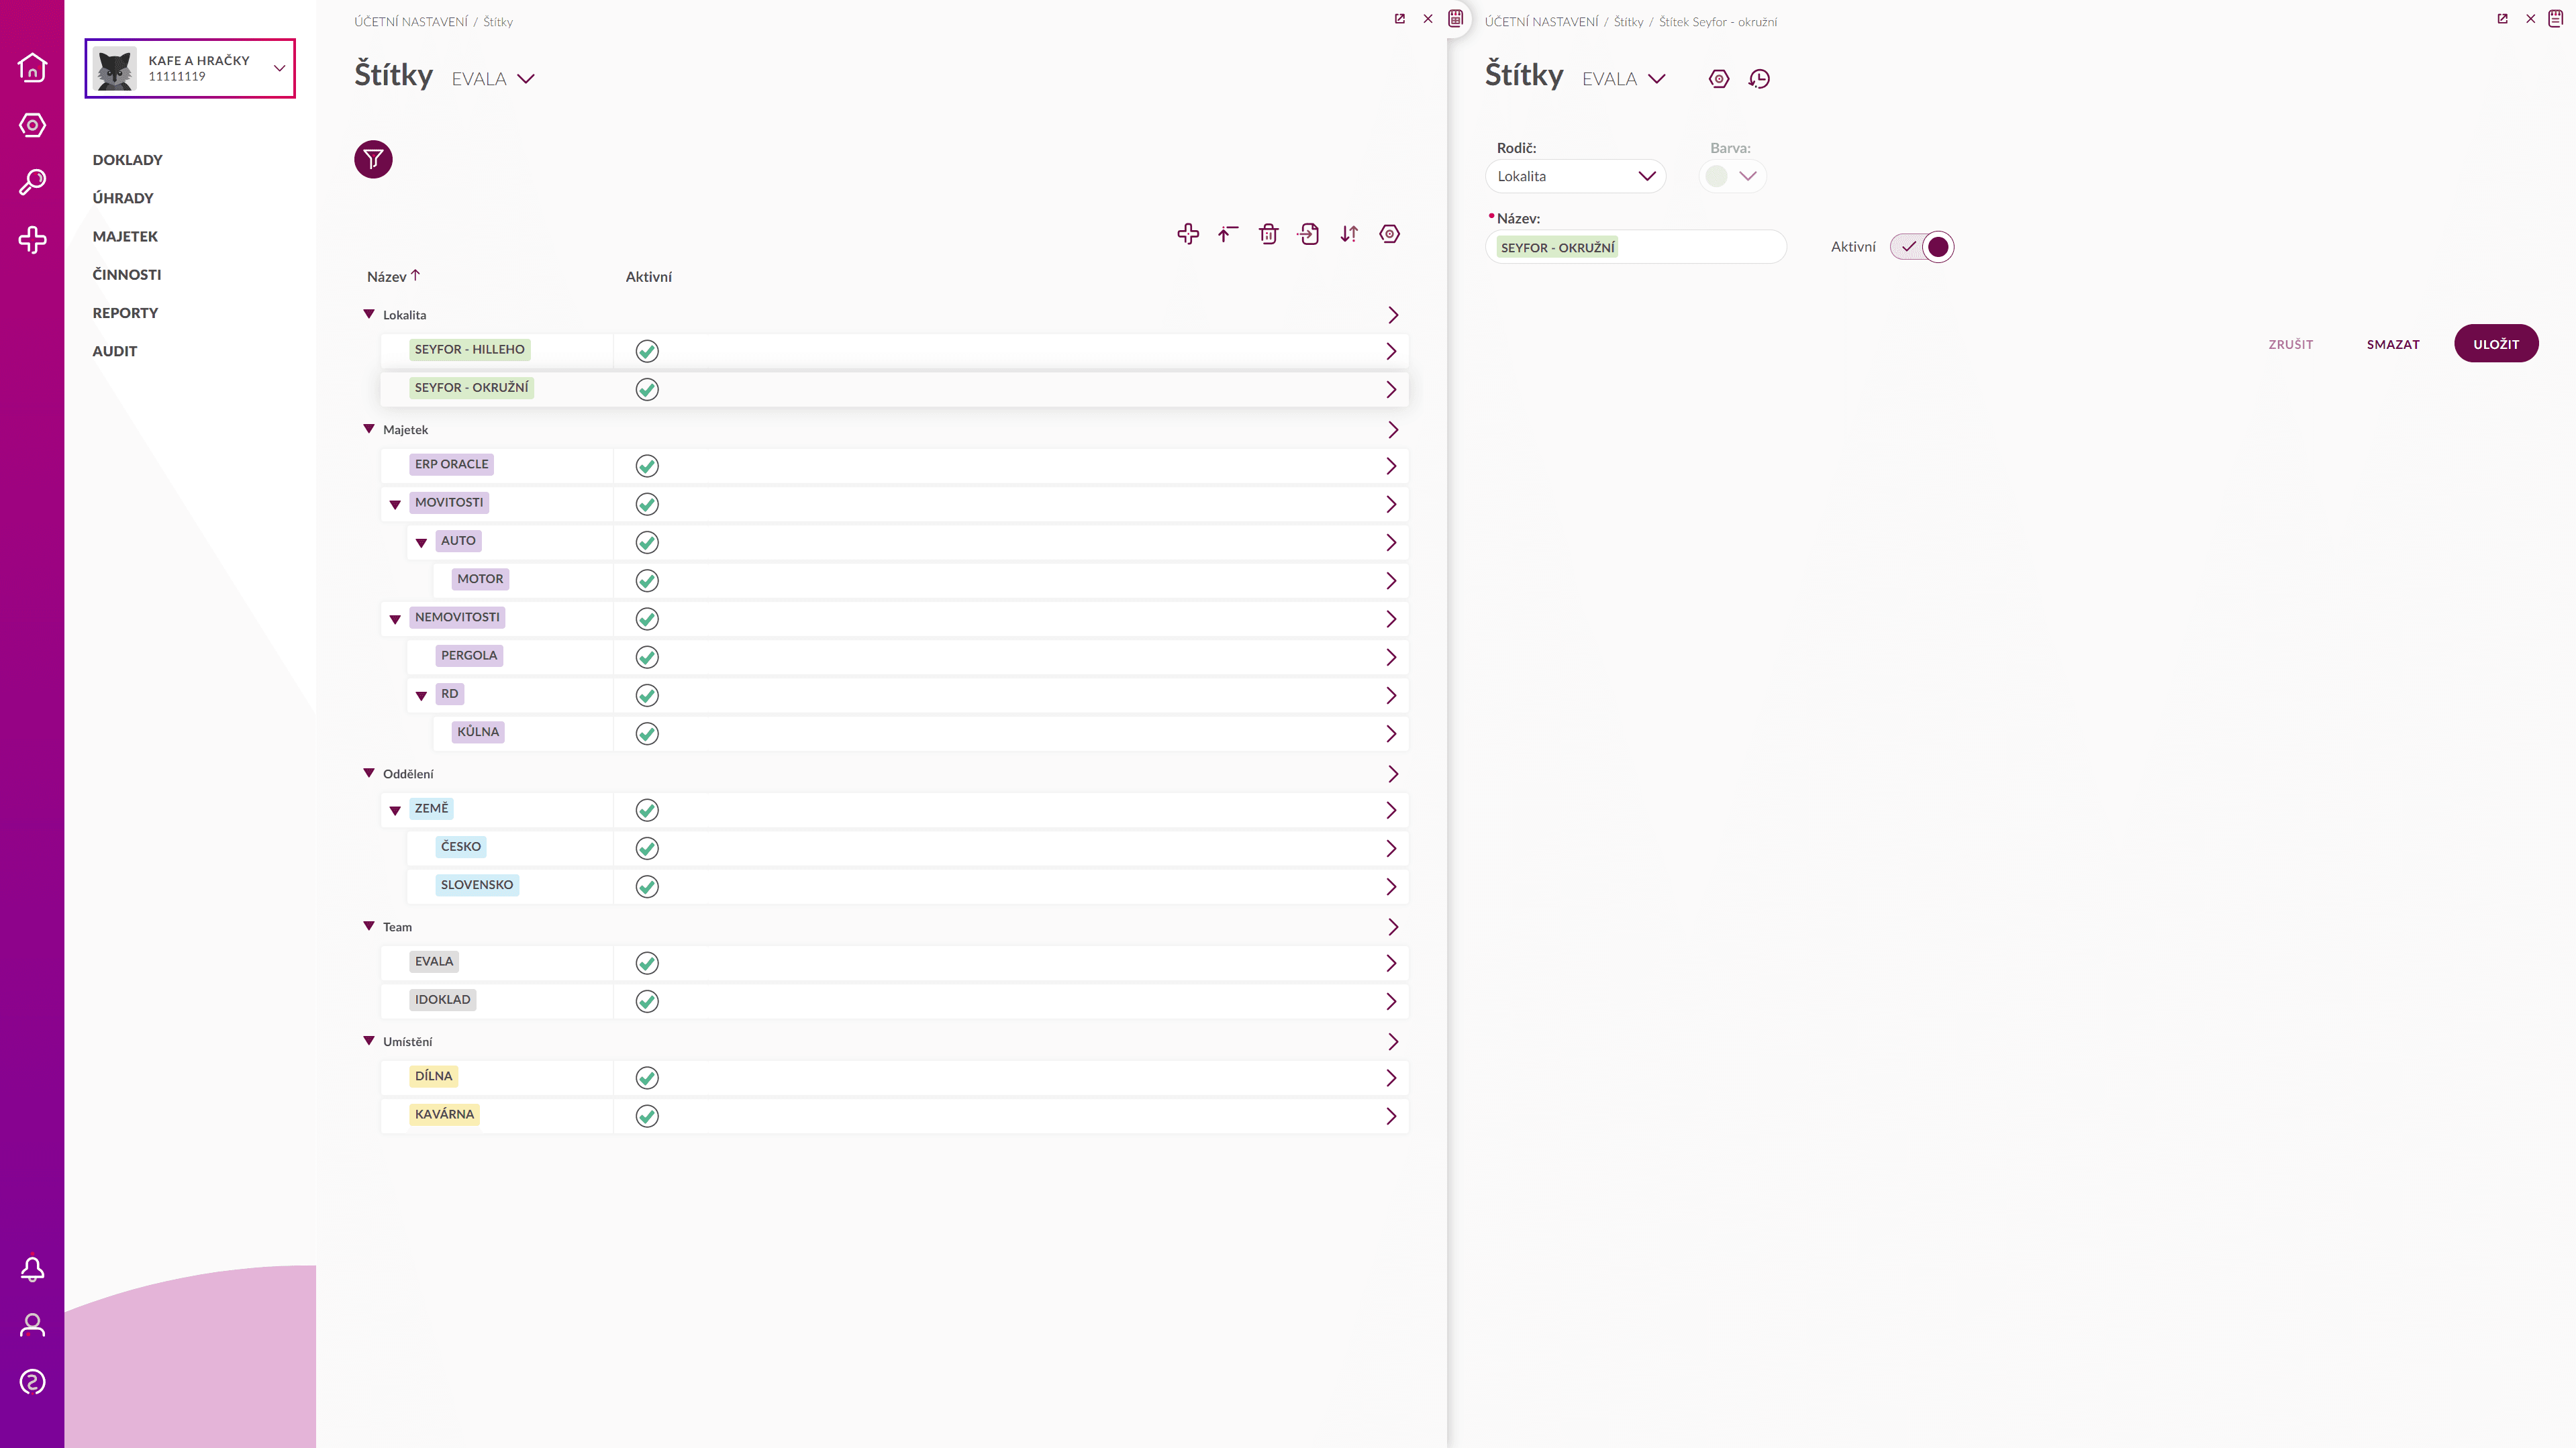
Task: Click active checkmark for ERP ORACLE
Action: point(647,466)
